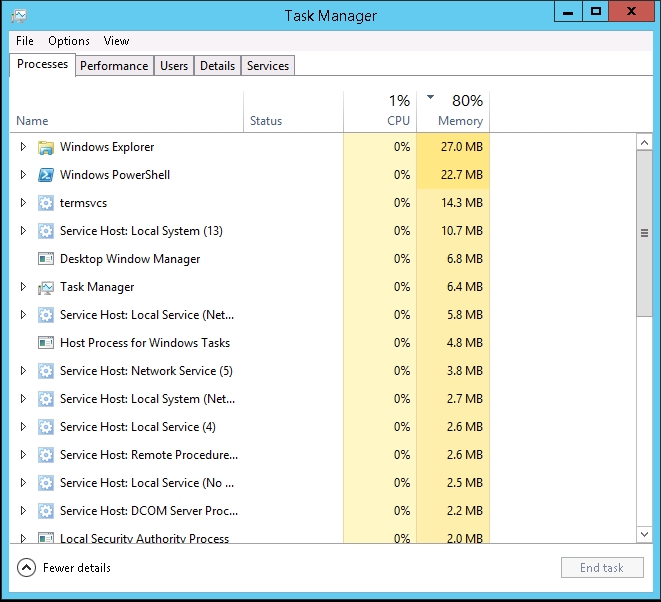Click the 27.0 MB memory value
Image resolution: width=661 pixels, height=602 pixels.
pyautogui.click(x=462, y=147)
